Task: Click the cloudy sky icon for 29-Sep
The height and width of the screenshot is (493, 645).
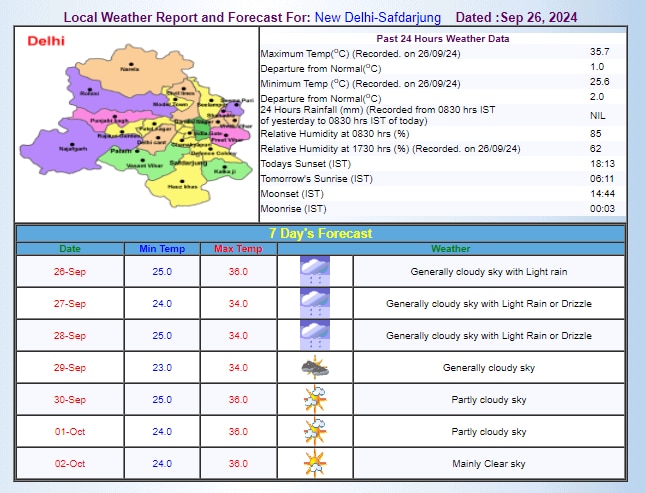Action: 316,367
